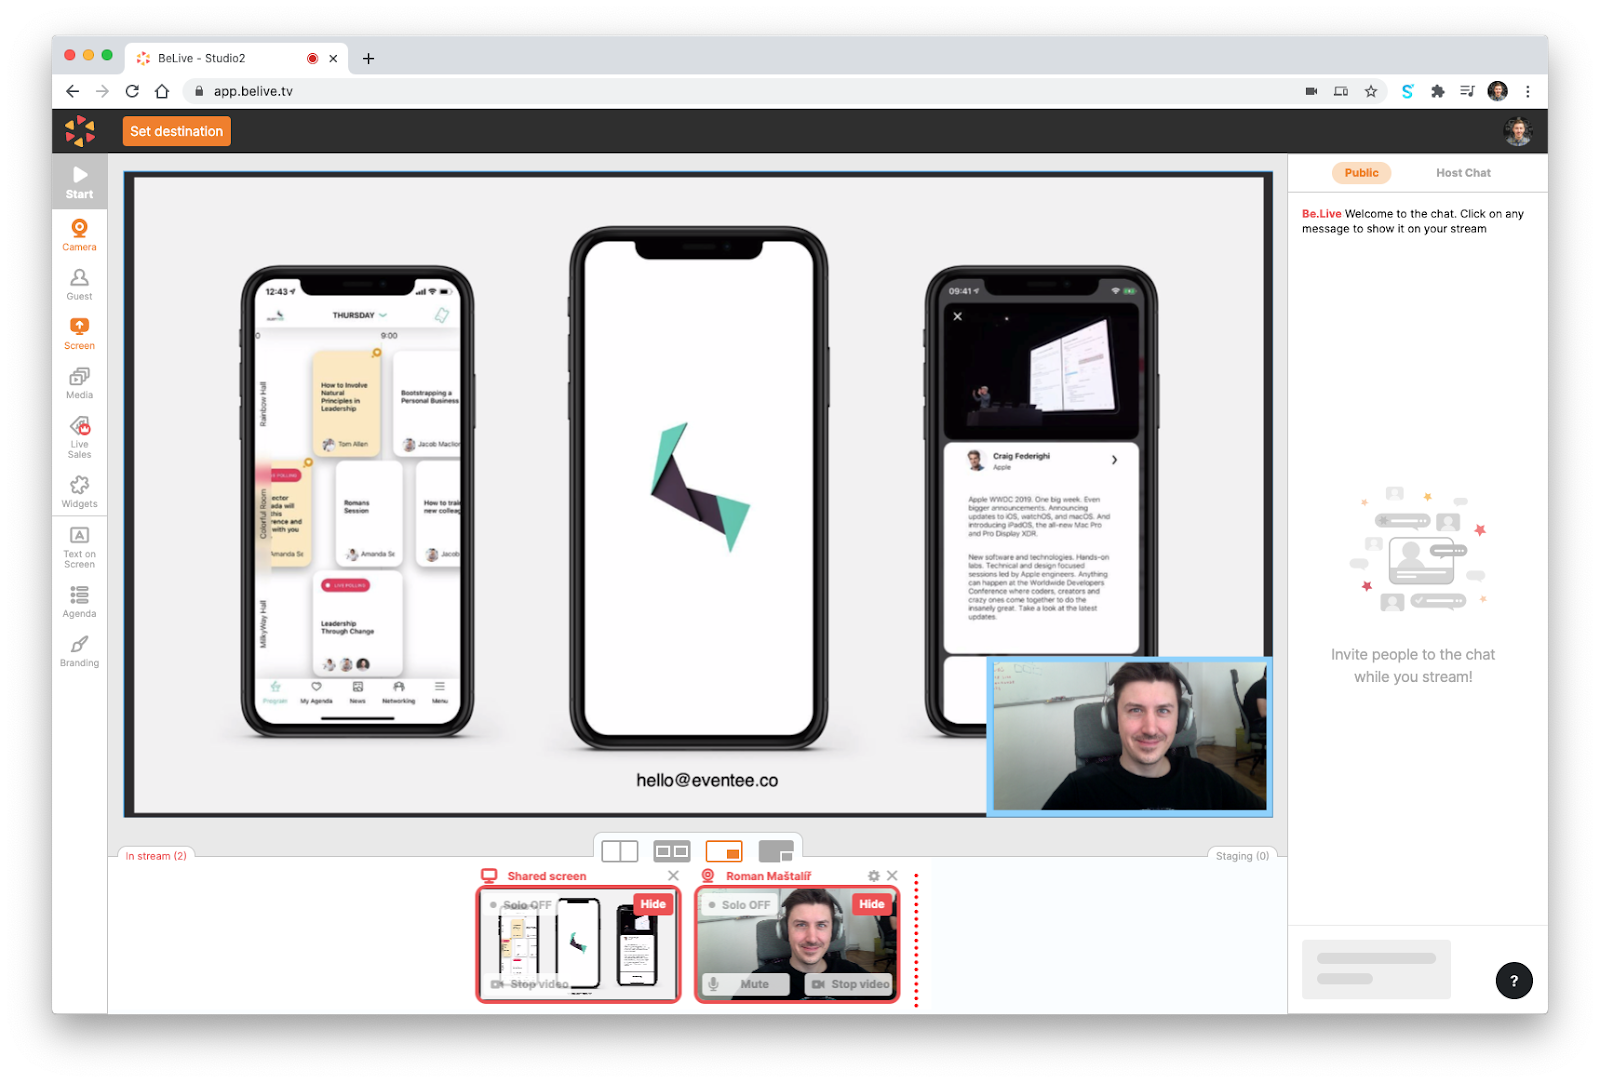Viewport: 1600px width, 1083px height.
Task: Open the Chrome three-dot menu
Action: pyautogui.click(x=1527, y=91)
